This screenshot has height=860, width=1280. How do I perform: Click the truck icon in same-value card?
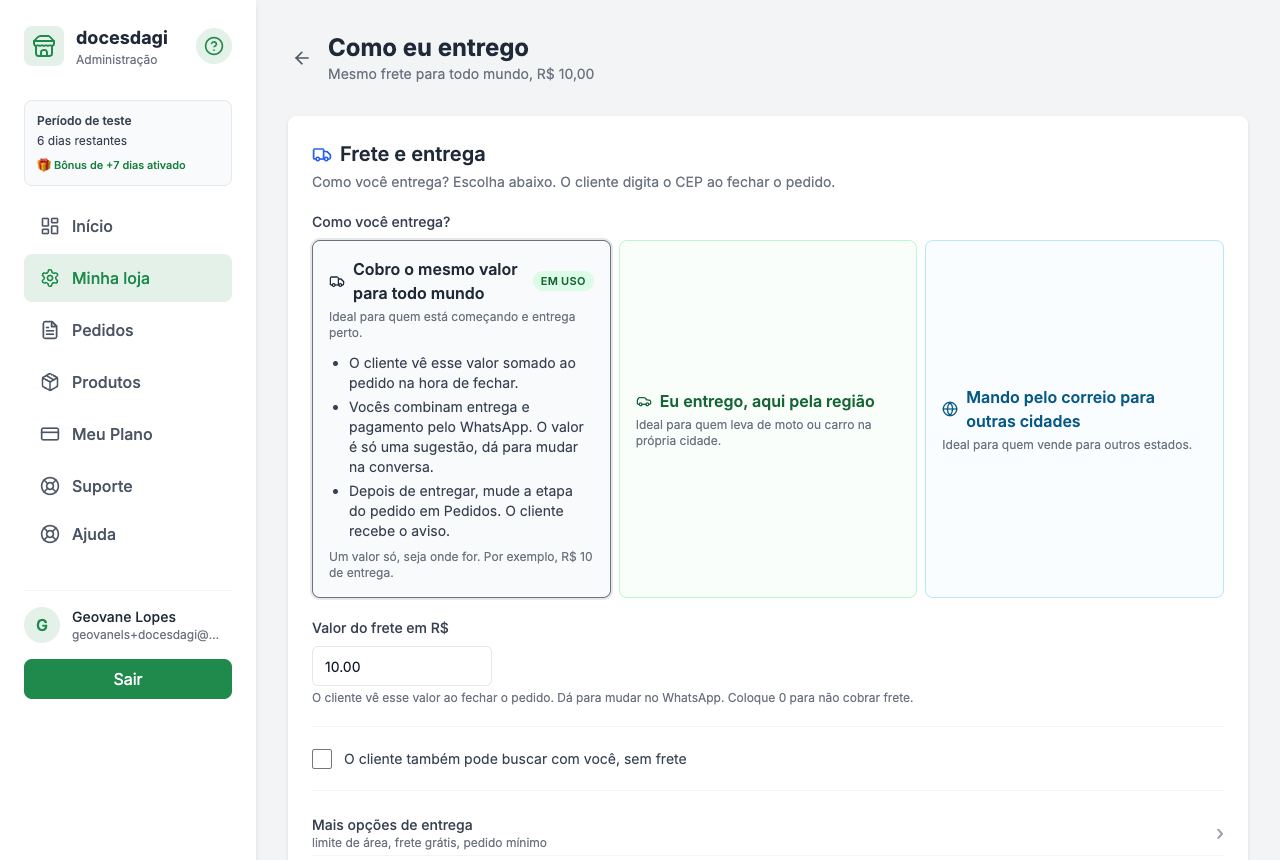(337, 282)
